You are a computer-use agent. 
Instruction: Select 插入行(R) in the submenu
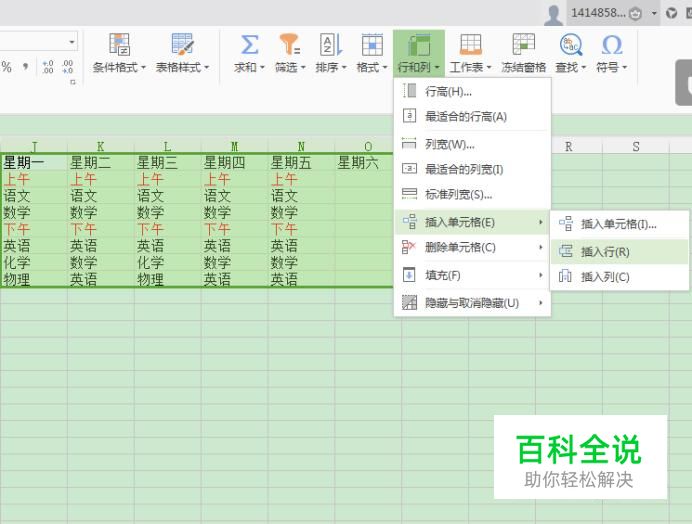coord(620,252)
